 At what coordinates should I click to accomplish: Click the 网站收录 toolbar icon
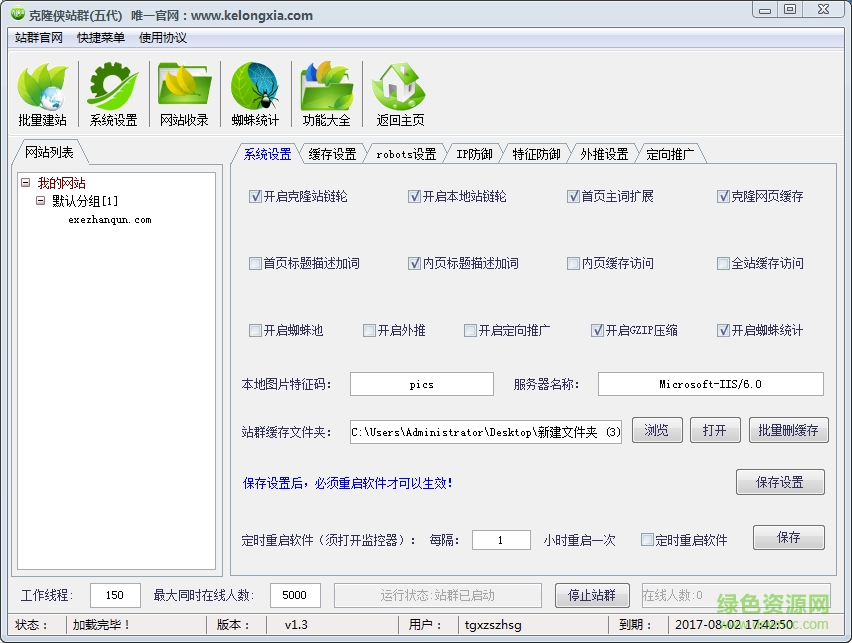click(182, 92)
